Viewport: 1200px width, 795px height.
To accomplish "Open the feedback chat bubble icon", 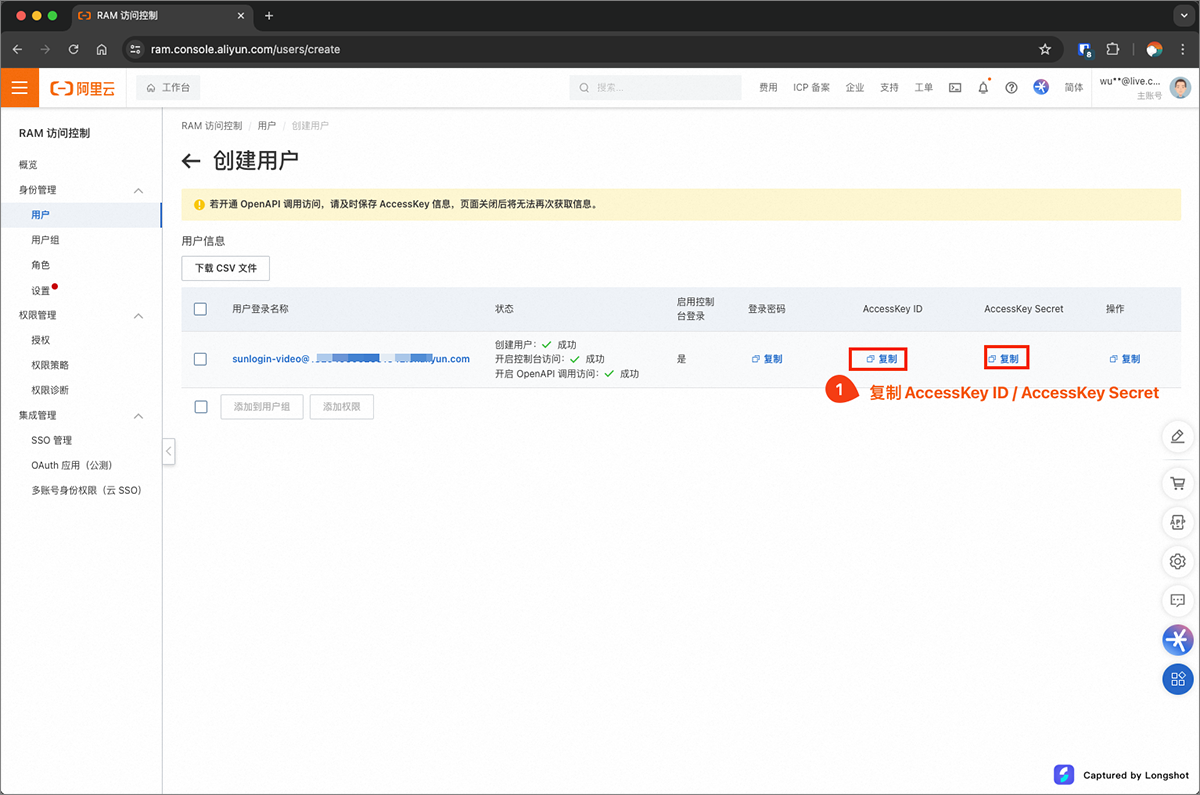I will (x=1177, y=601).
